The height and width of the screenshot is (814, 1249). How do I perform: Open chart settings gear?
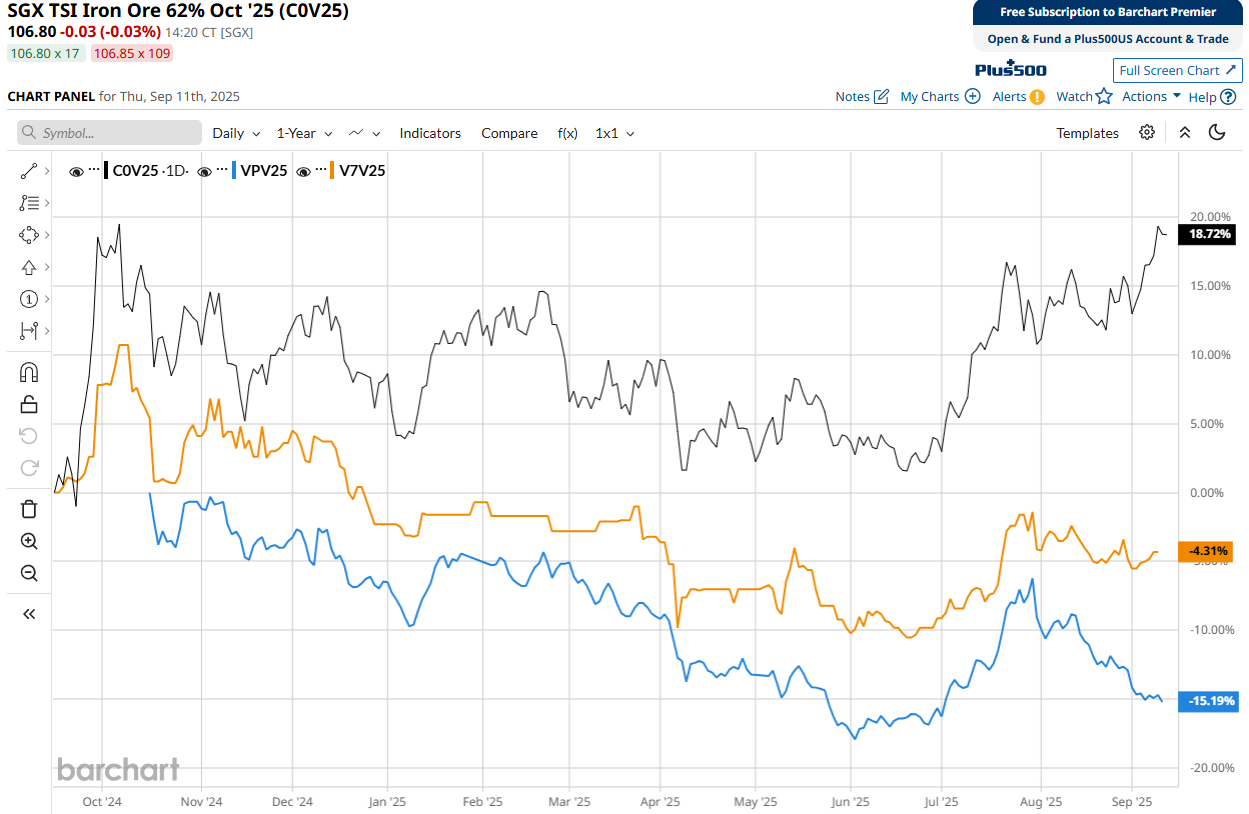tap(1147, 133)
